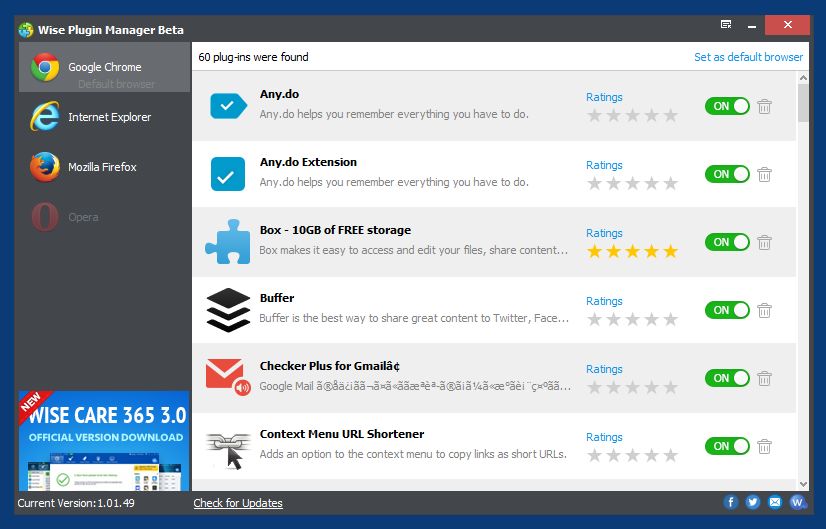Click the plugin list scrollbar thumb
826x529 pixels.
803,103
